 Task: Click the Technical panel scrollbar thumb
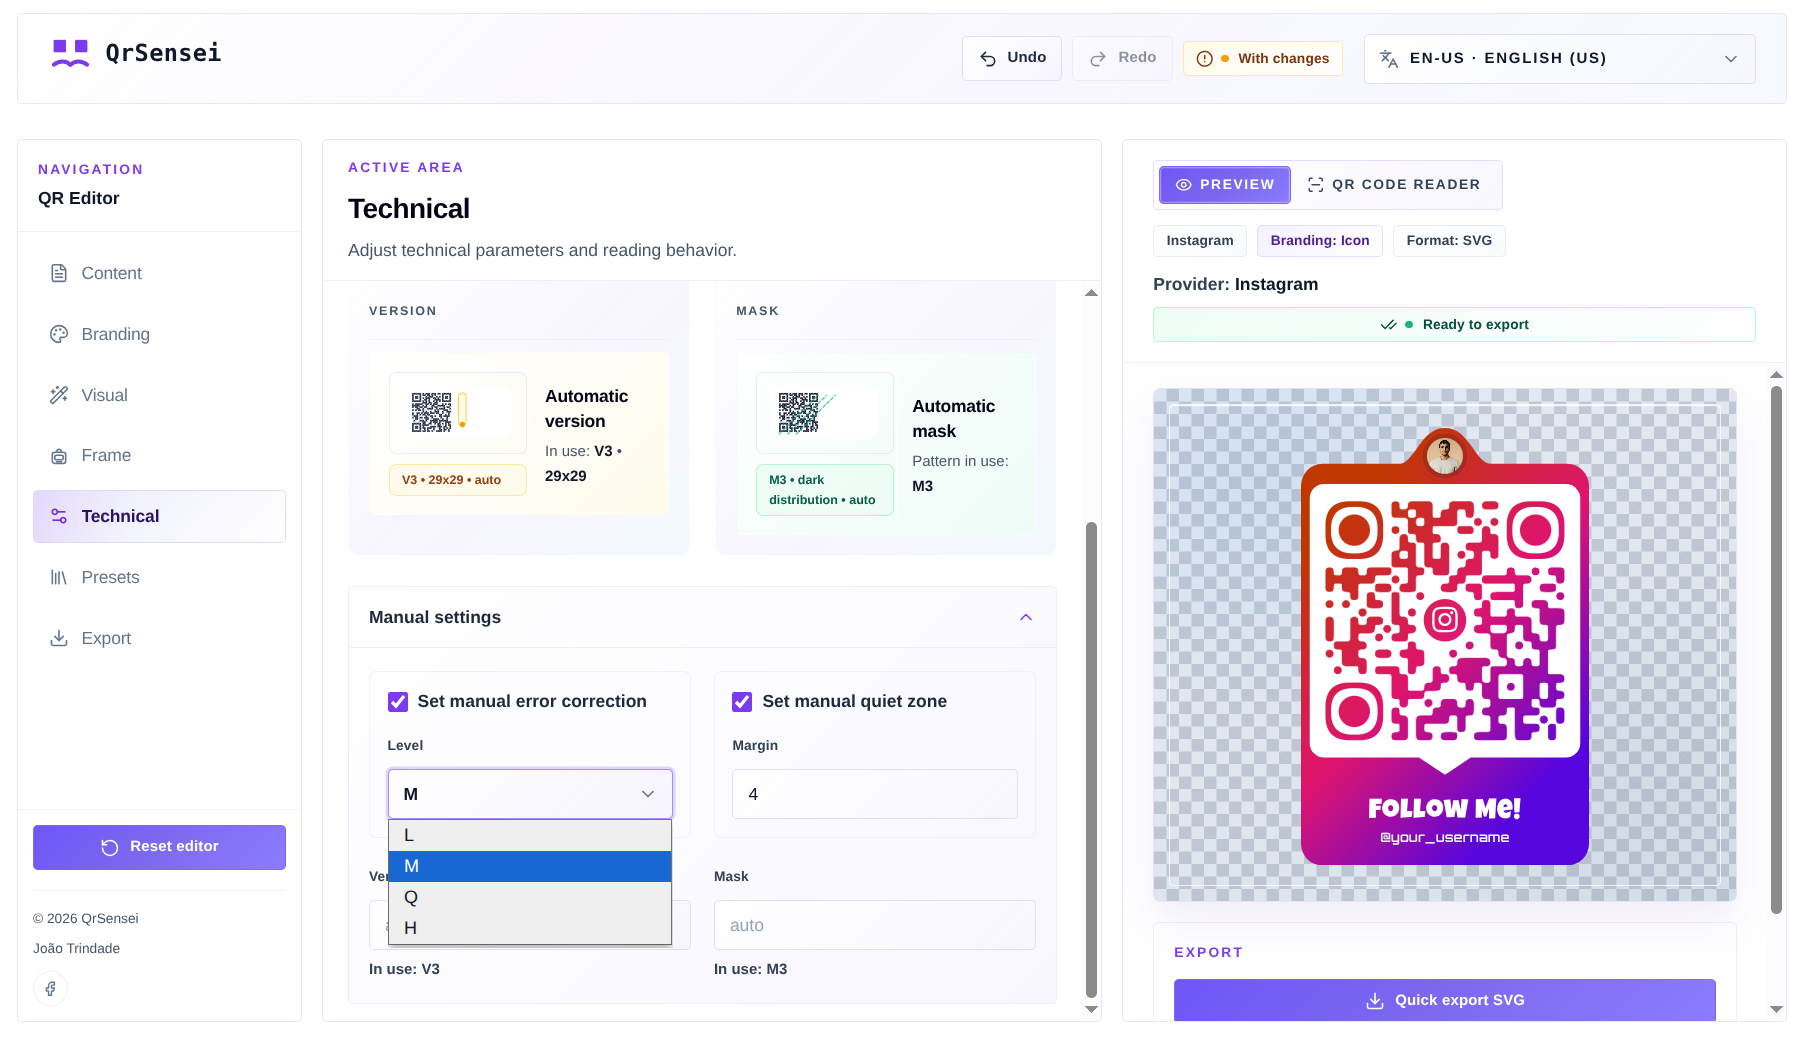tap(1091, 760)
